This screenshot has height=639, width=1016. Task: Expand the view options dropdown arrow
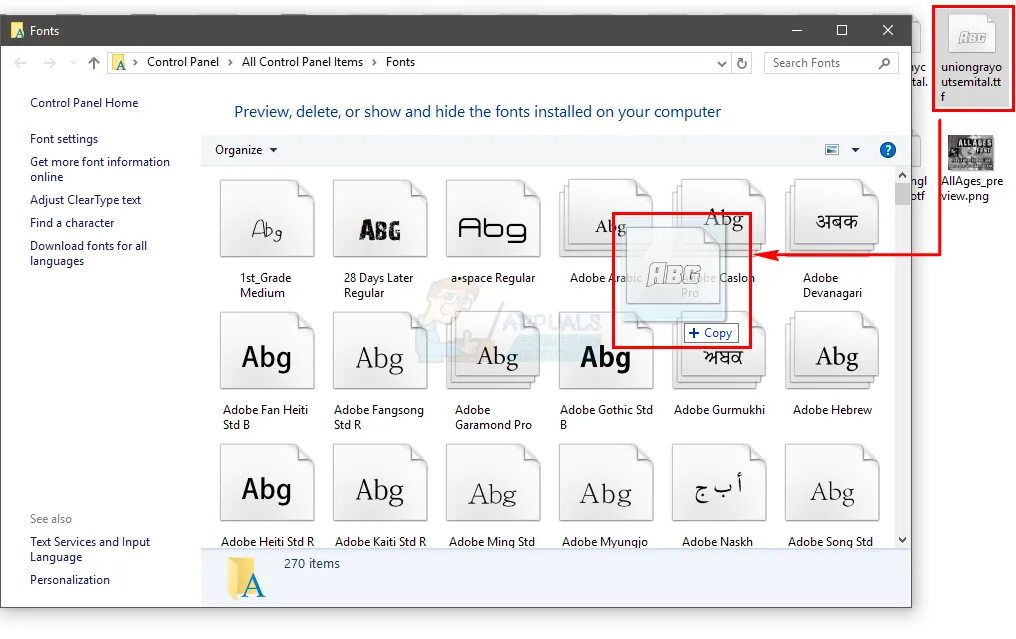[855, 150]
